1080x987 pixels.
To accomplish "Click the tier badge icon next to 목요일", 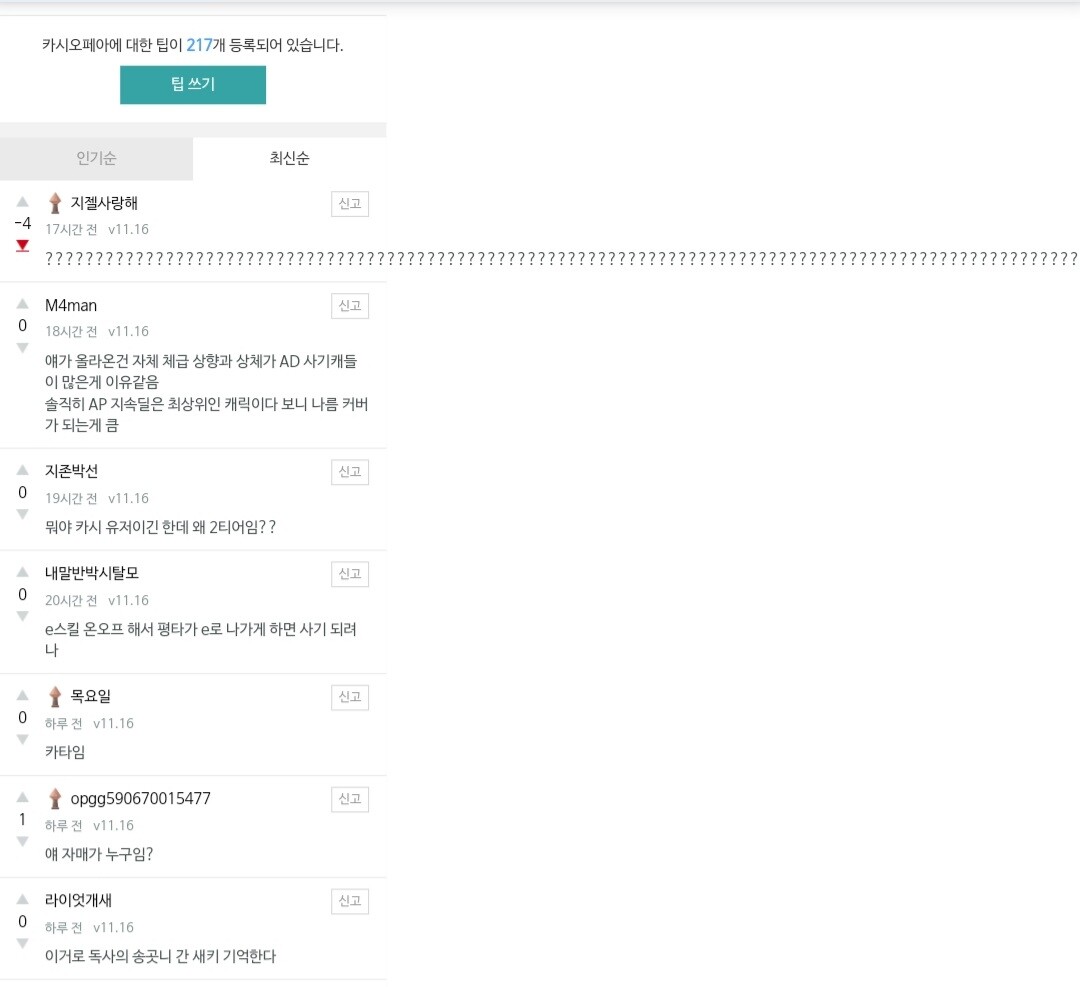I will (55, 696).
